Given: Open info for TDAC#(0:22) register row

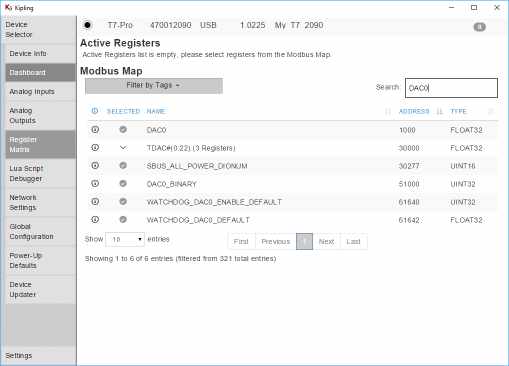Looking at the screenshot, I should tap(95, 148).
